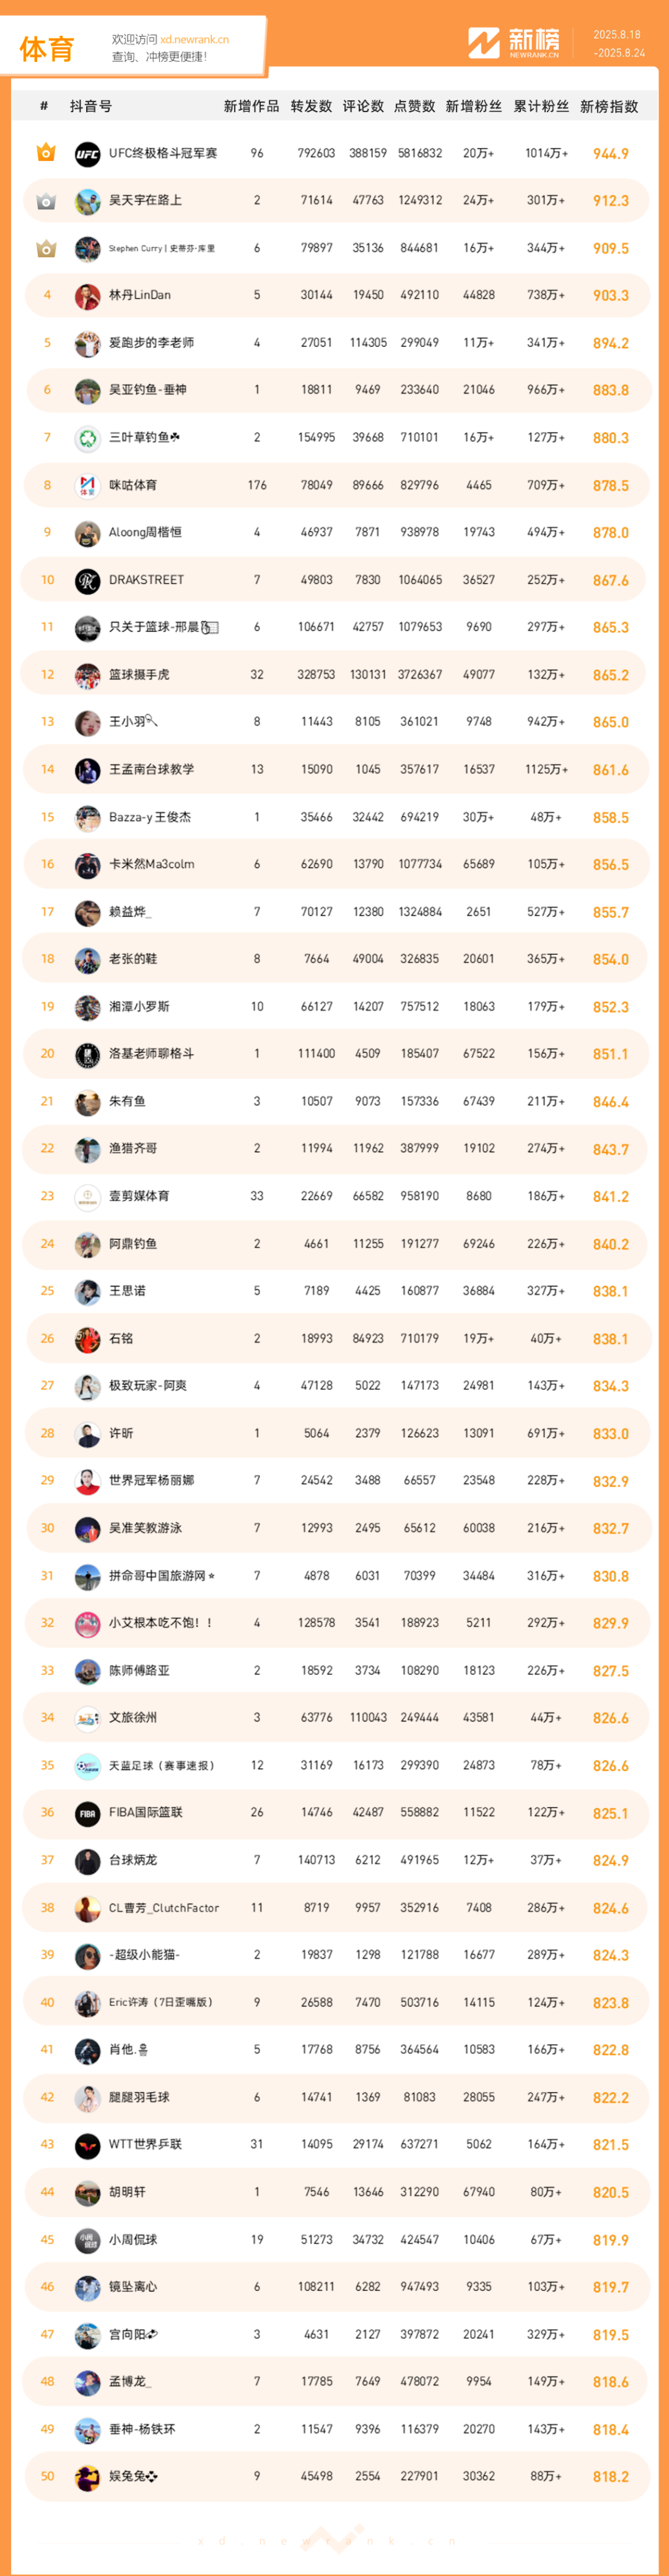Click the DRAKSTREET avatar logo
669x2576 pixels.
coord(88,580)
